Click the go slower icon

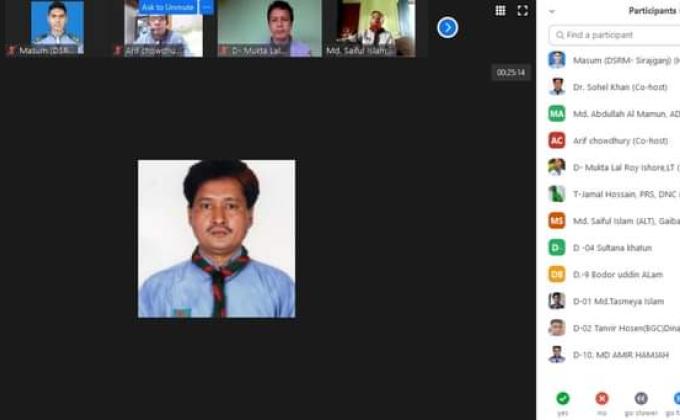coord(641,398)
